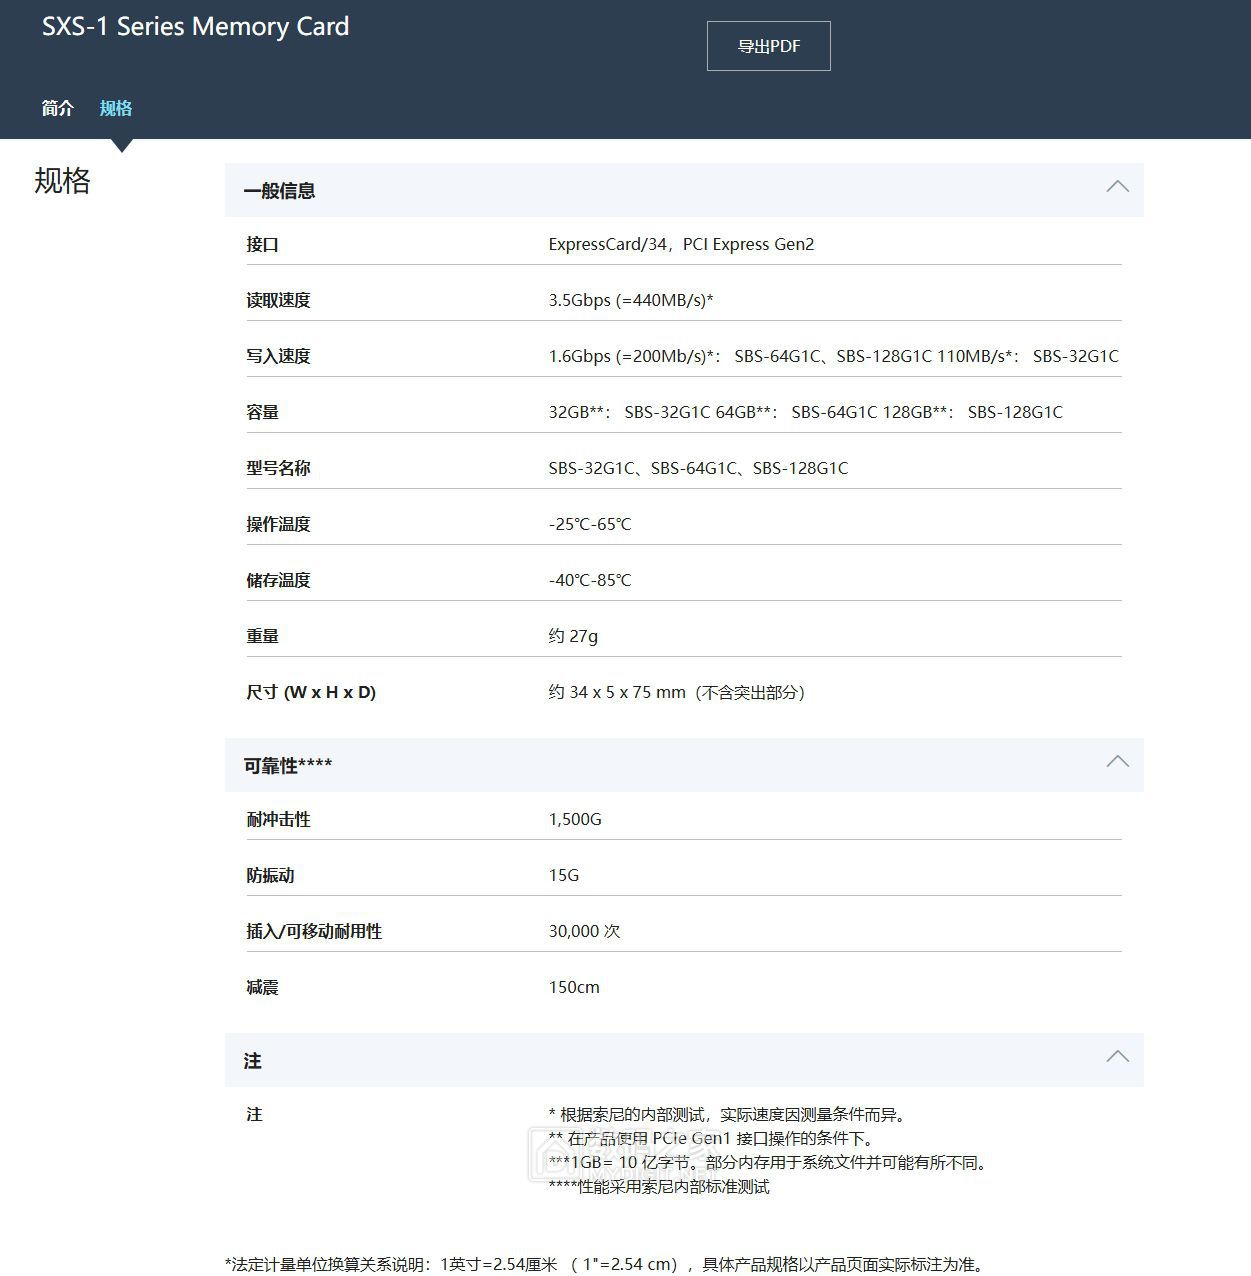The image size is (1251, 1276).
Task: Collapse the 一般信息 section chevron
Action: [x=1117, y=188]
